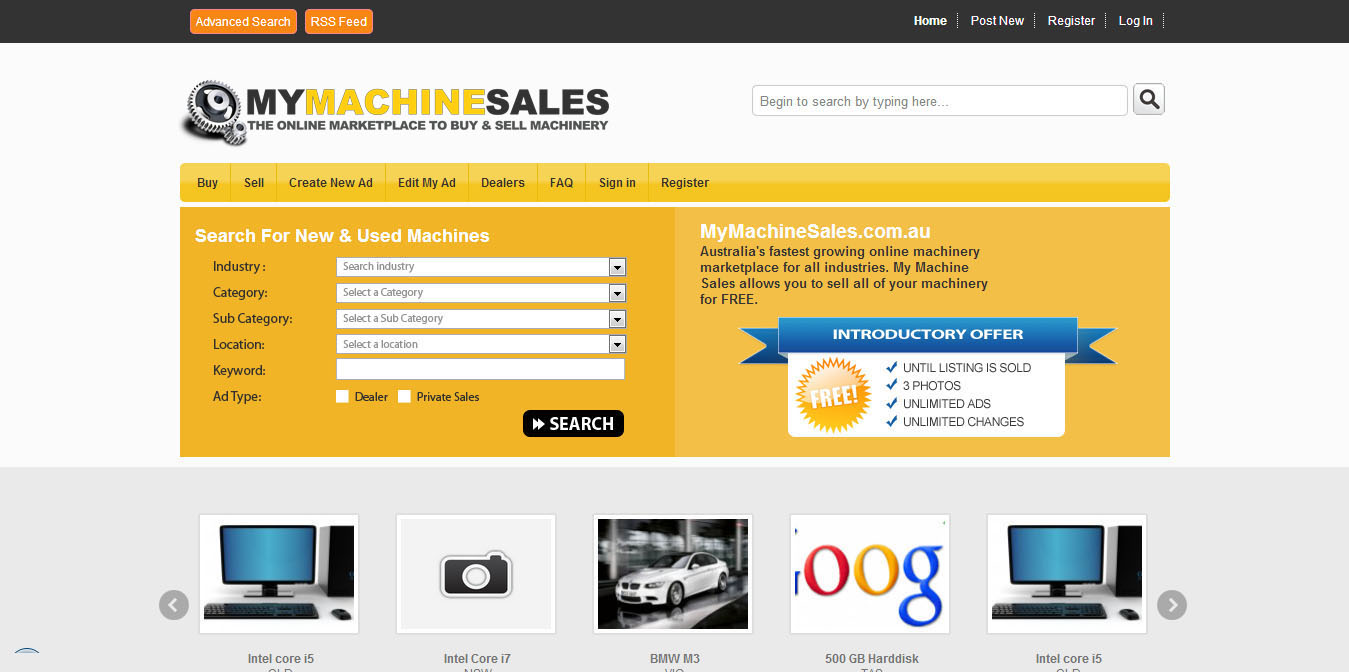
Task: Tick the Private Sales checkbox
Action: [x=404, y=396]
